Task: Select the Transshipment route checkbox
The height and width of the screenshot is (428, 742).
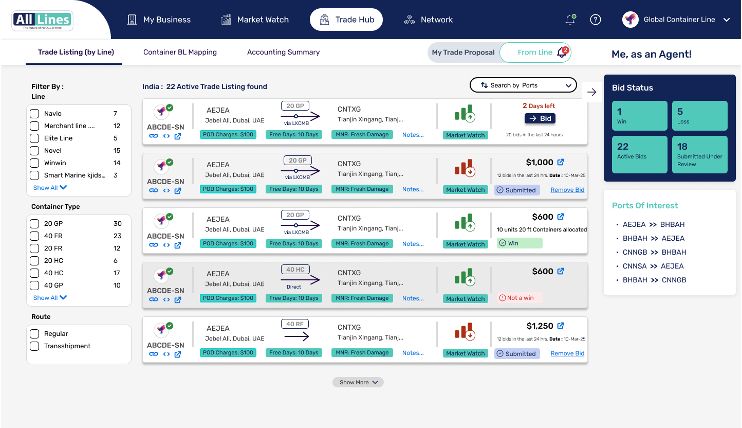Action: click(35, 346)
